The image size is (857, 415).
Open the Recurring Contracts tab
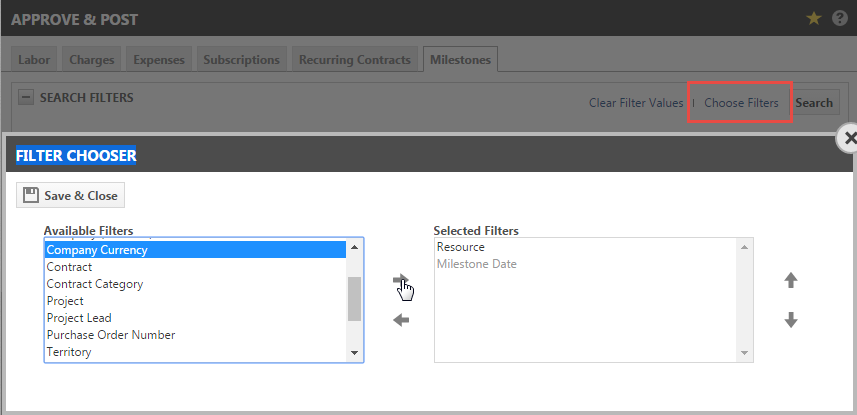pos(354,60)
